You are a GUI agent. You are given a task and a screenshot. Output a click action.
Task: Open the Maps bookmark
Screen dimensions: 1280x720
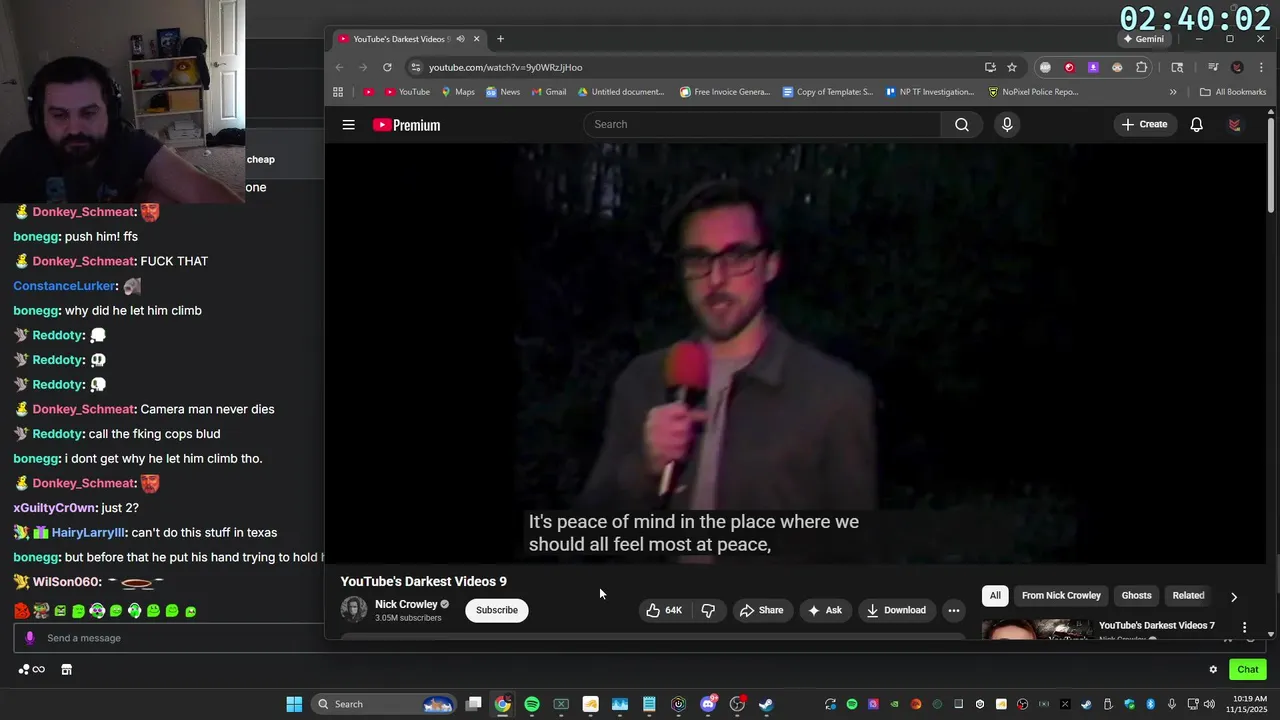click(457, 92)
